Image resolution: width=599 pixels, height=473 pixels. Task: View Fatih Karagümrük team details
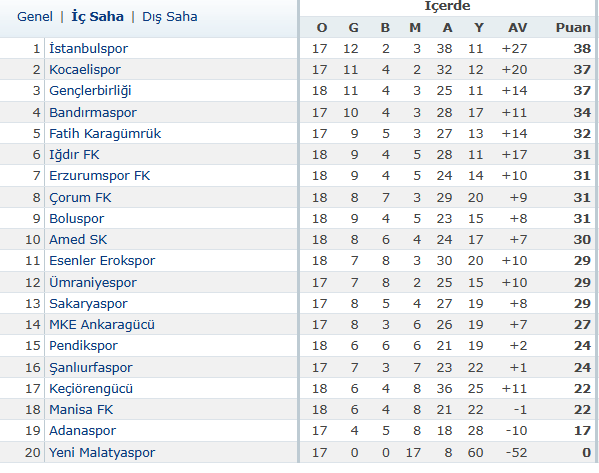click(105, 134)
